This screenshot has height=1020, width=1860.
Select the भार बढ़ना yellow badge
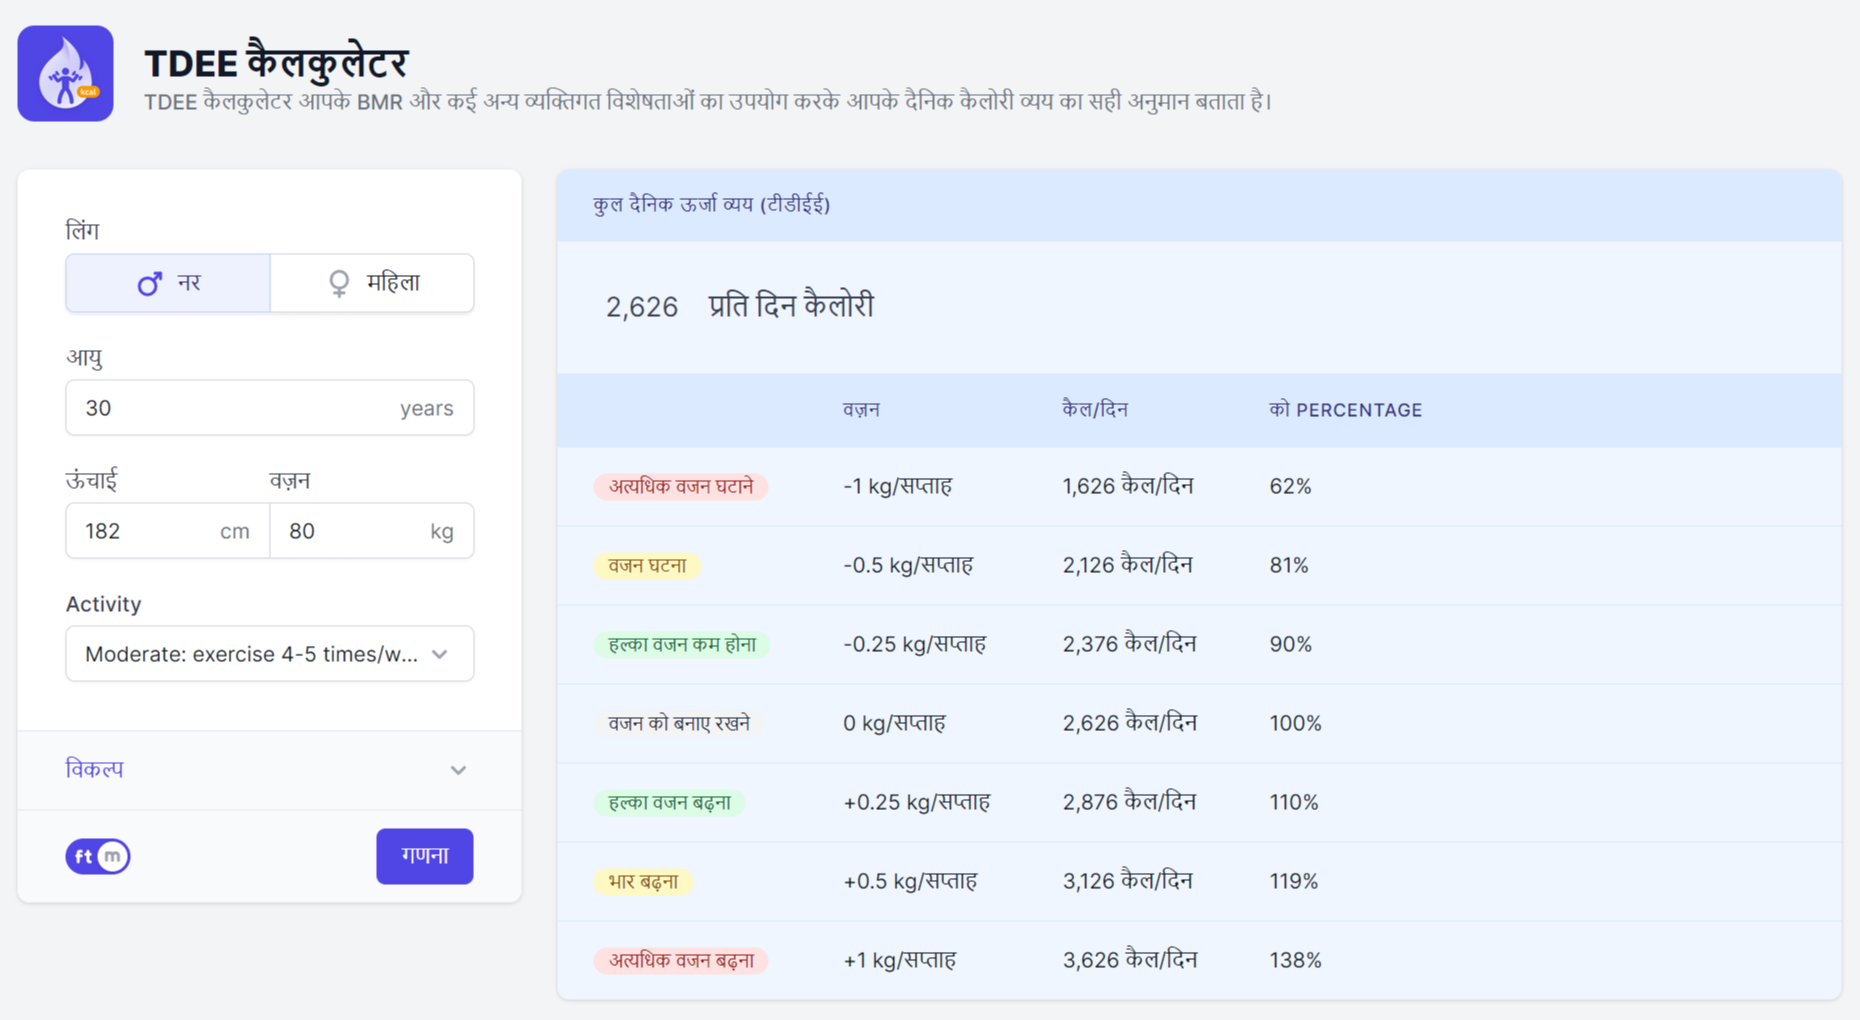click(x=643, y=882)
